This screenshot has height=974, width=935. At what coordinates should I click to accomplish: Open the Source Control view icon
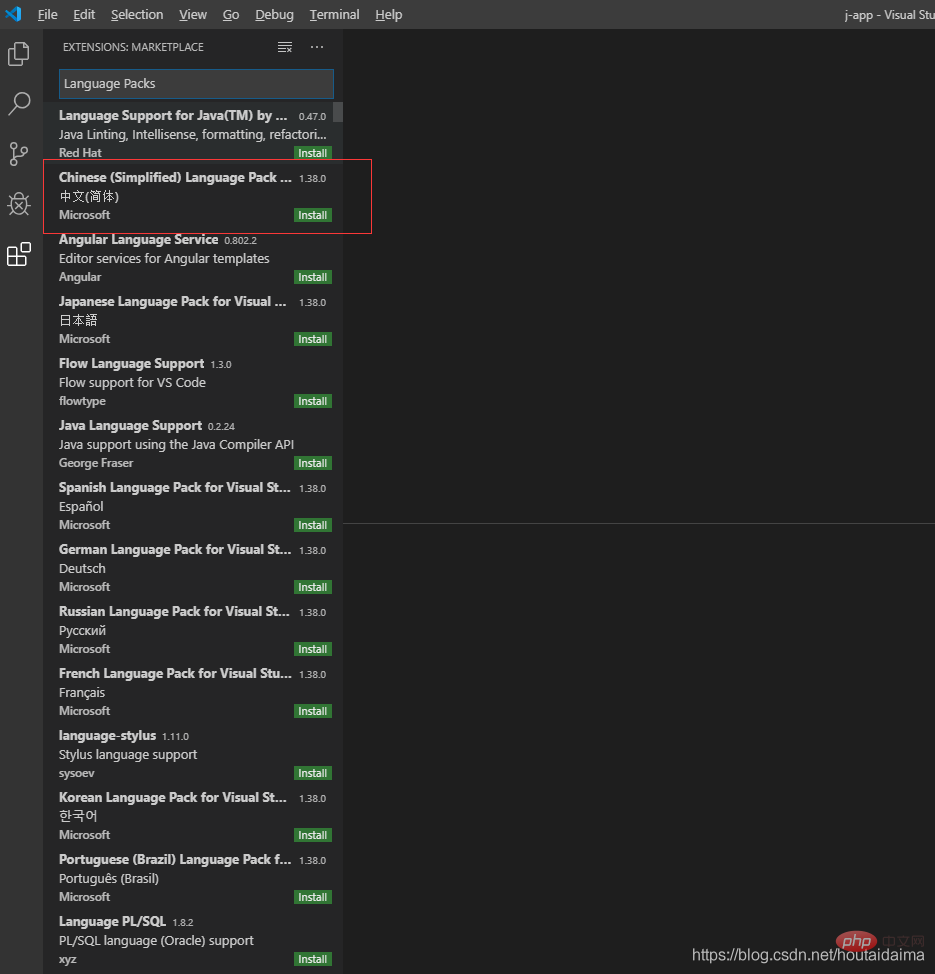coord(19,154)
